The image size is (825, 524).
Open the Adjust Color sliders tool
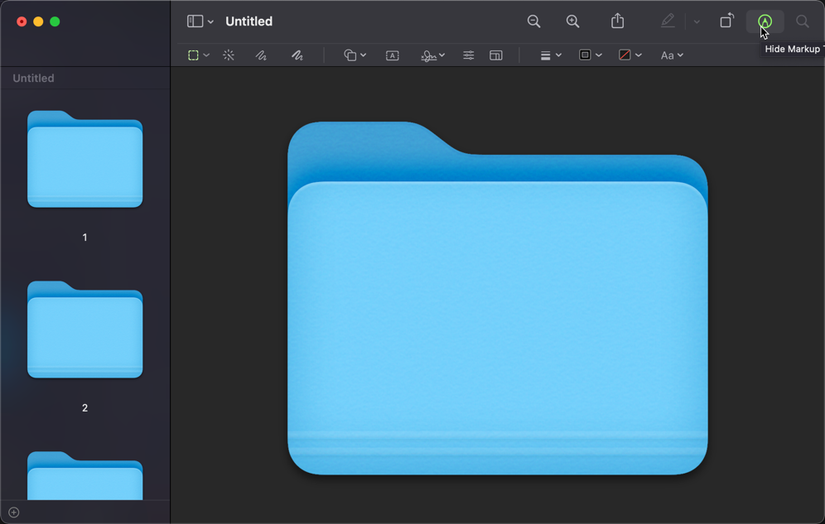click(x=468, y=56)
